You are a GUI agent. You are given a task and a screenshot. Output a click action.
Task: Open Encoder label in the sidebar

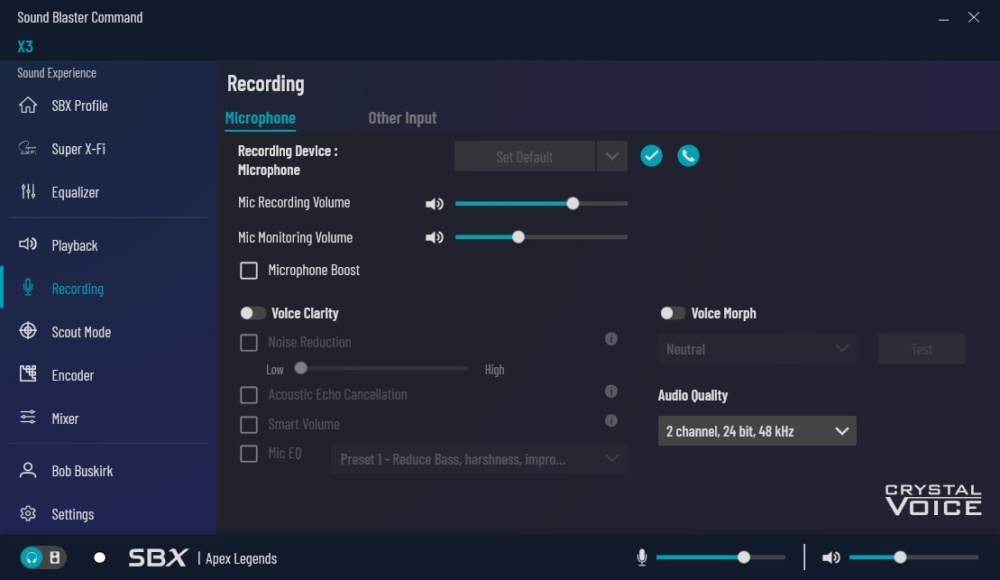pyautogui.click(x=73, y=375)
